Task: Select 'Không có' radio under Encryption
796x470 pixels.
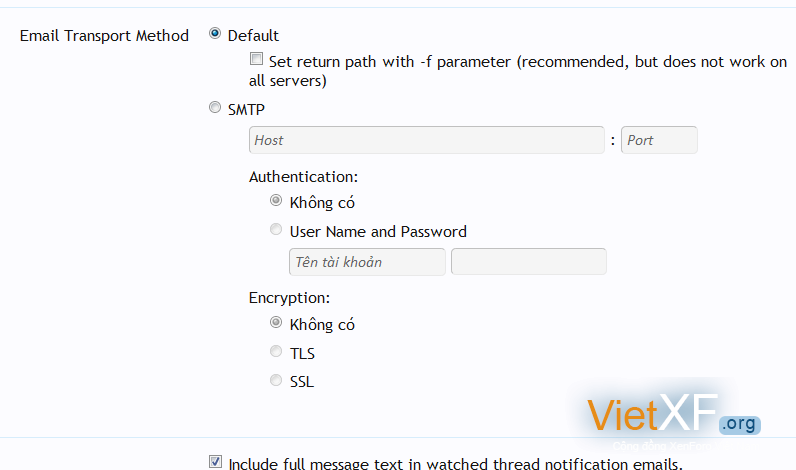Action: [276, 323]
